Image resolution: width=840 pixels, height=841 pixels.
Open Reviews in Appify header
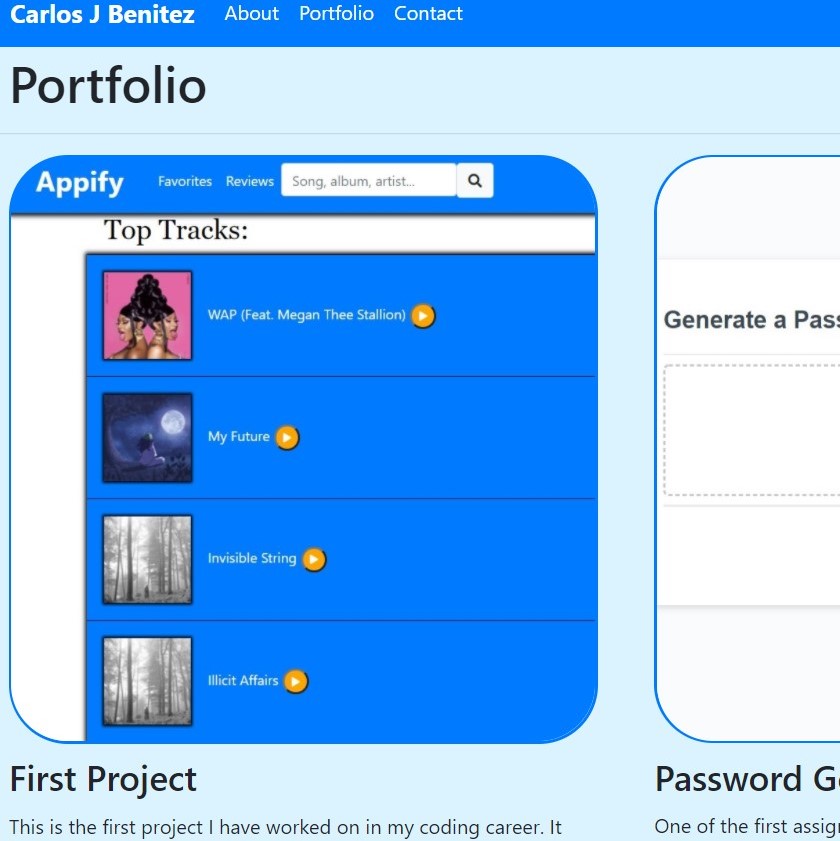pyautogui.click(x=249, y=181)
